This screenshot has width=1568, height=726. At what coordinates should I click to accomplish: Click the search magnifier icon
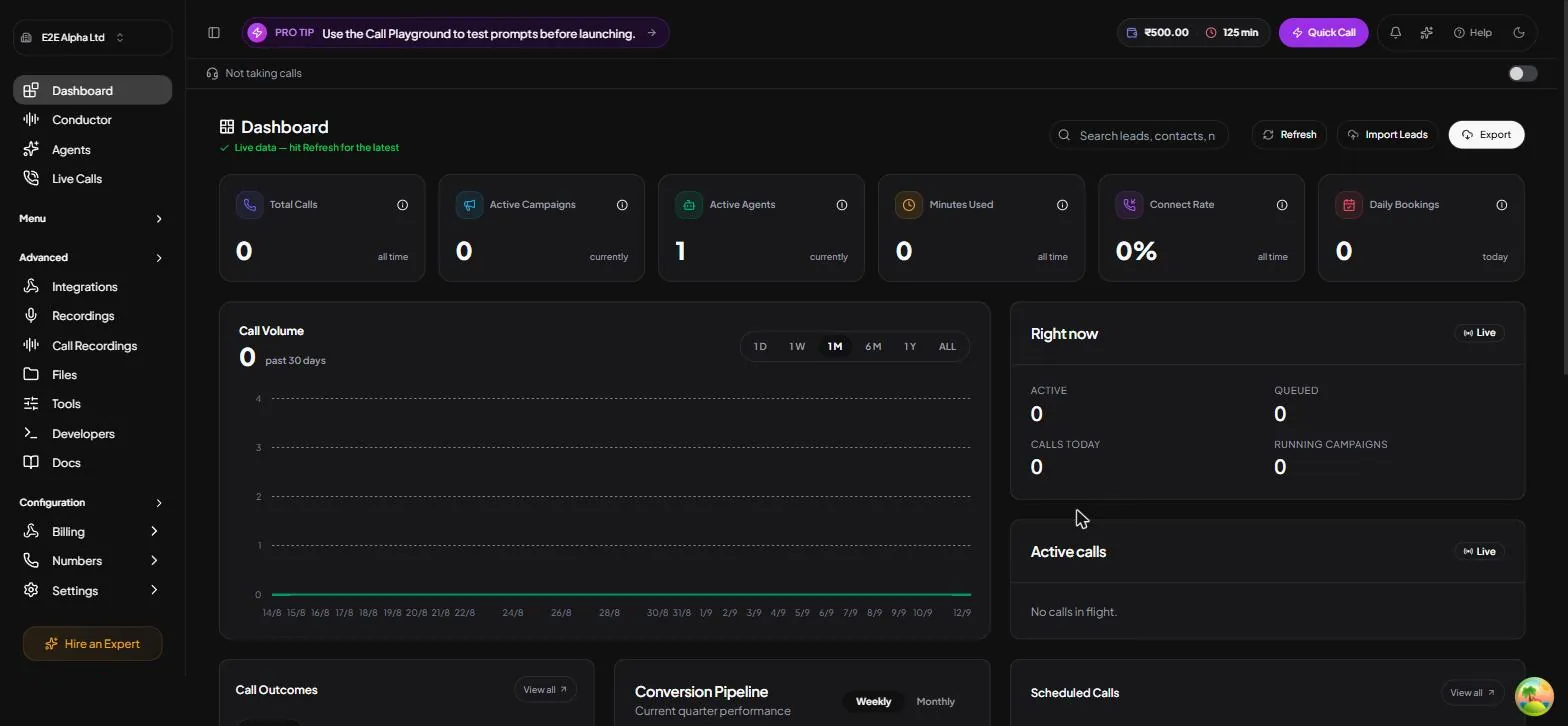point(1066,135)
